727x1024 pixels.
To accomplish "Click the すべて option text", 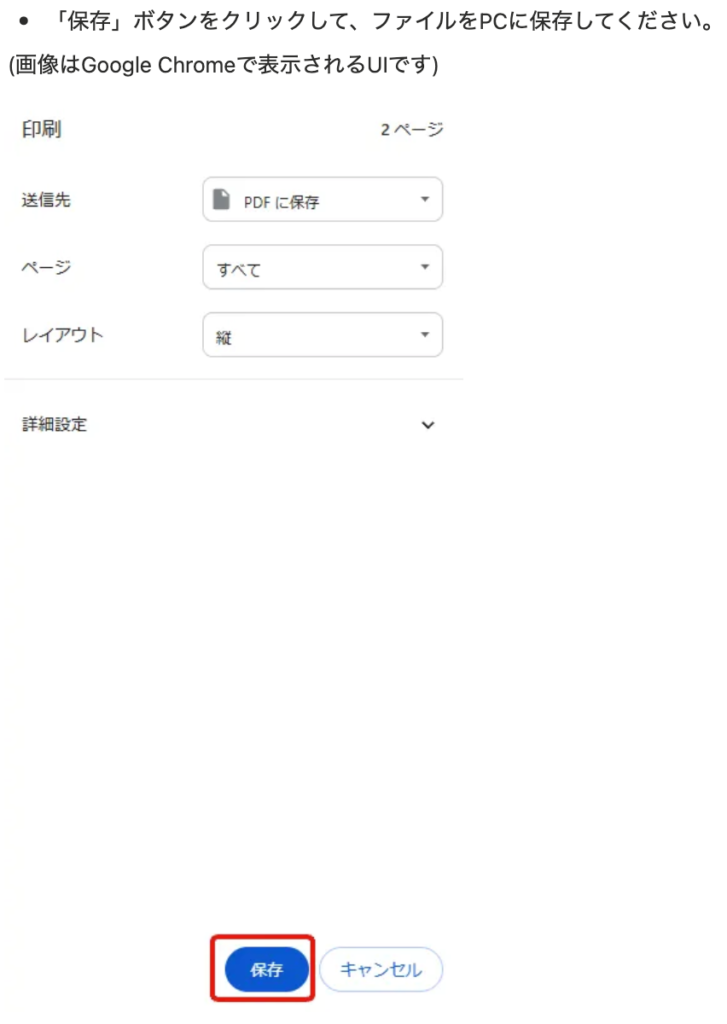I will click(x=239, y=270).
